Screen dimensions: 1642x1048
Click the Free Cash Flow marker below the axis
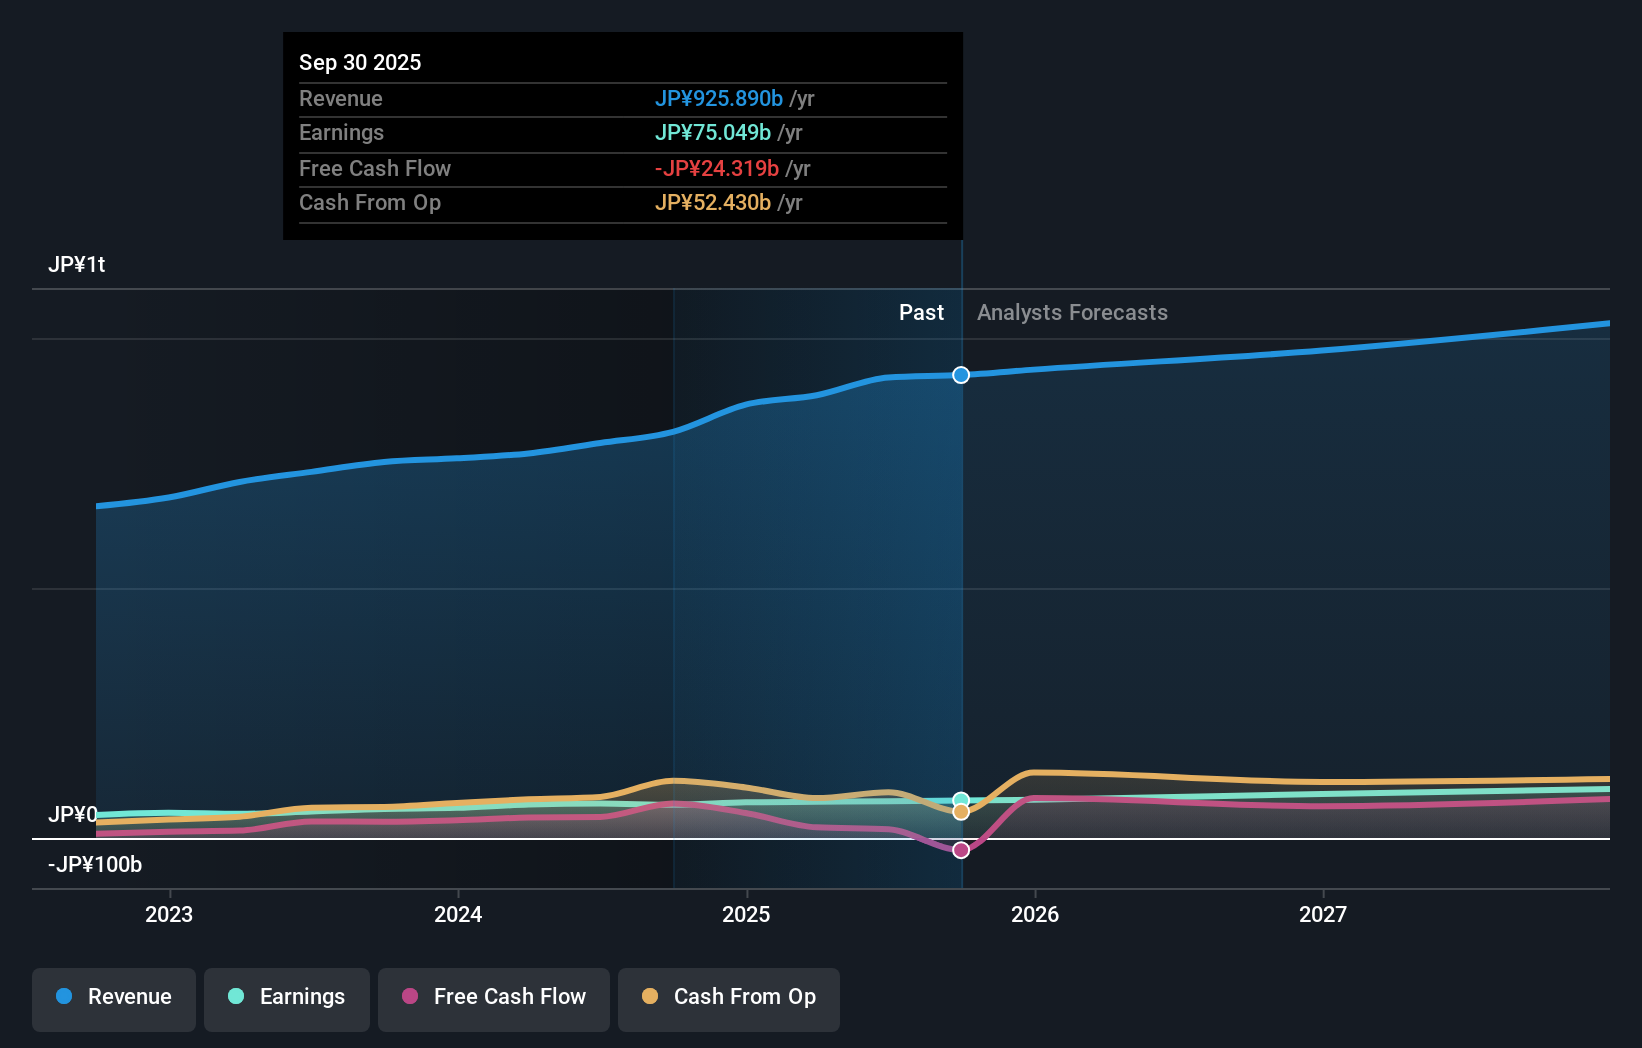[x=961, y=849]
